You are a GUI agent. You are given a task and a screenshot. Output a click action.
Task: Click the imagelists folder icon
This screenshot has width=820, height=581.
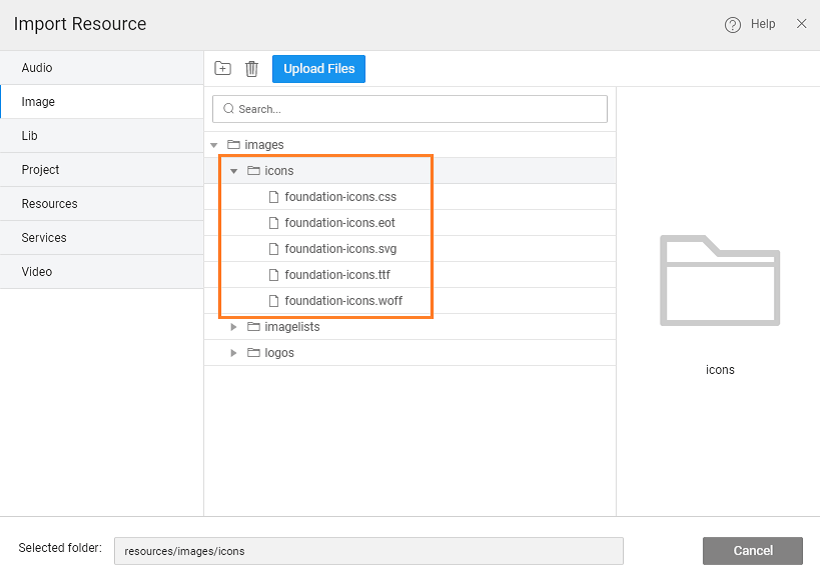pyautogui.click(x=254, y=327)
